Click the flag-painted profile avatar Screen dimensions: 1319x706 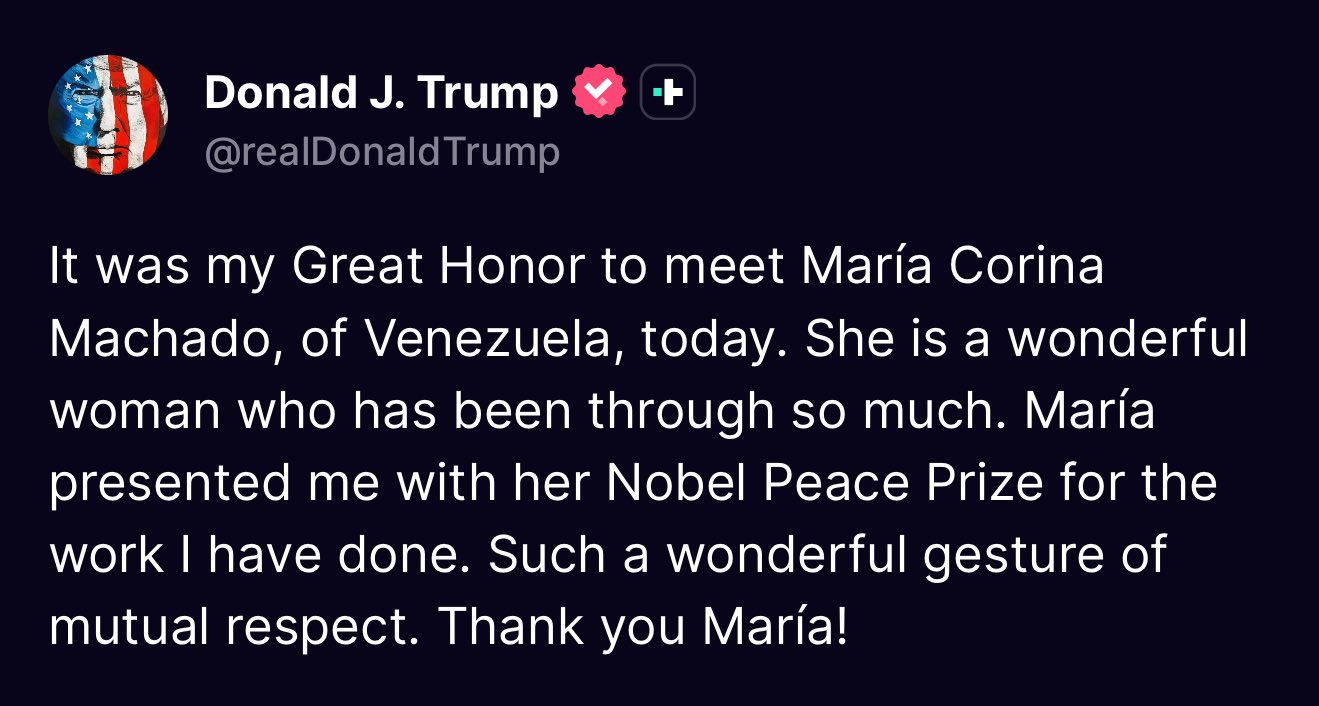(x=108, y=115)
